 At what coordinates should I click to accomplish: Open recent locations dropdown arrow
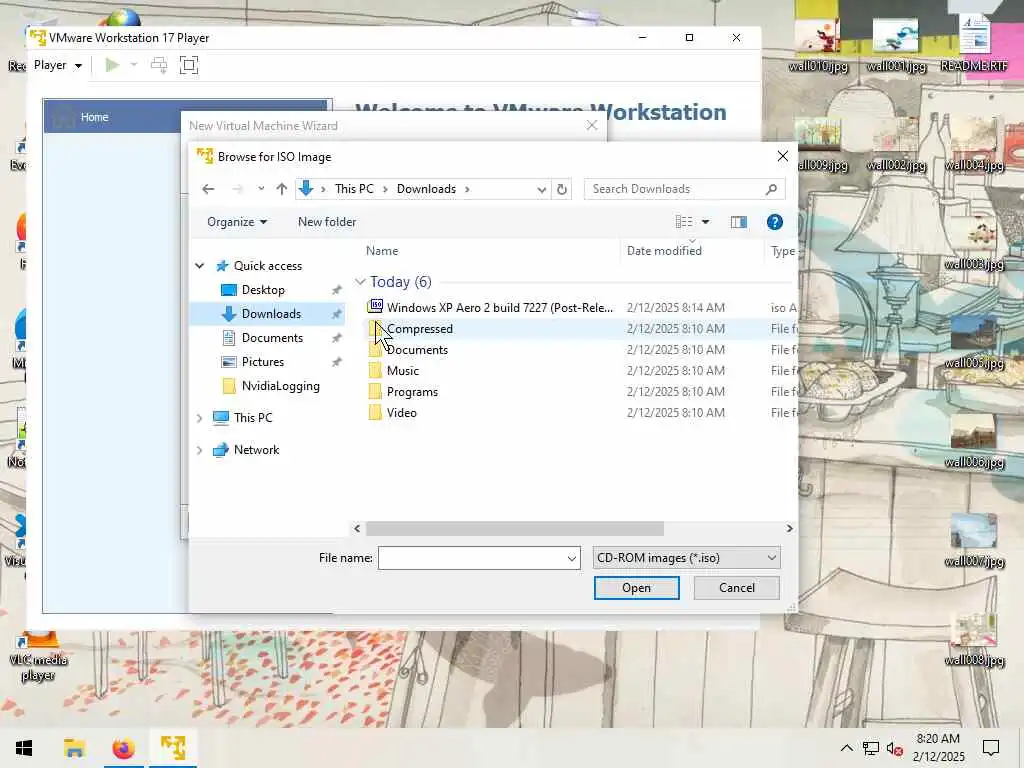coord(261,189)
